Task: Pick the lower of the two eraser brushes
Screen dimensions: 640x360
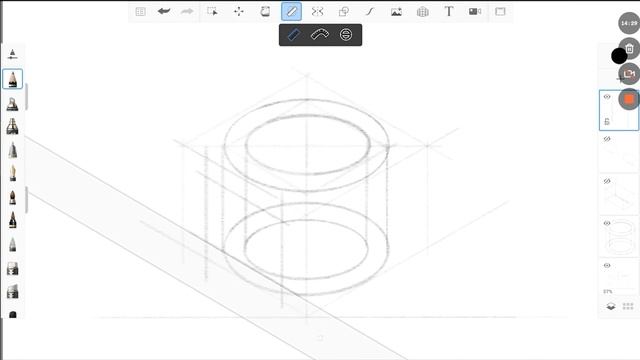Action: point(13,292)
